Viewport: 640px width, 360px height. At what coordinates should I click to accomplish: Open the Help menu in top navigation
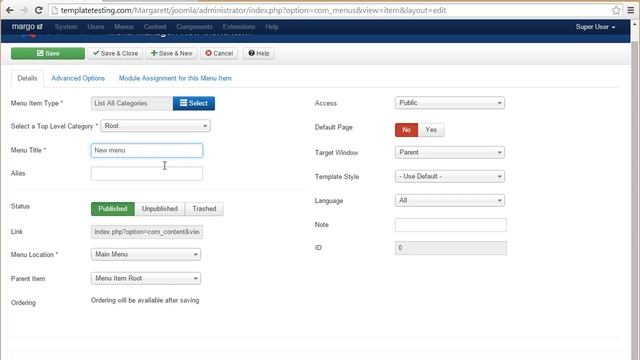271,27
